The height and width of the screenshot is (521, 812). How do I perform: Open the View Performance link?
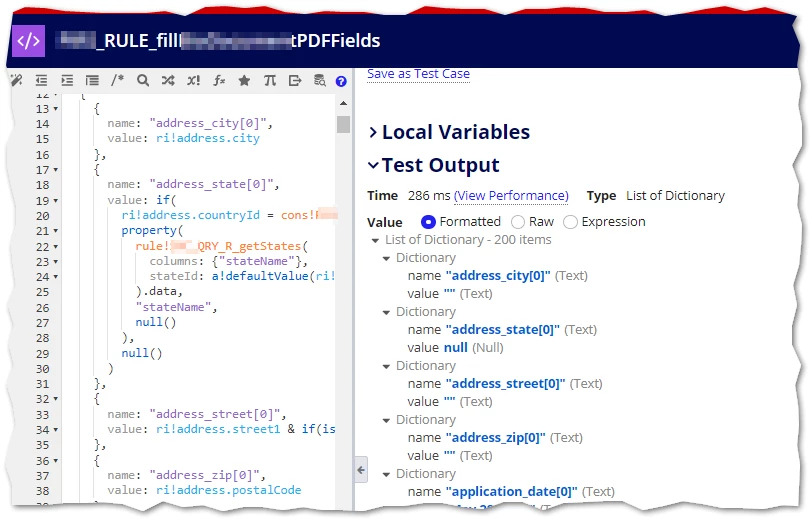[511, 196]
